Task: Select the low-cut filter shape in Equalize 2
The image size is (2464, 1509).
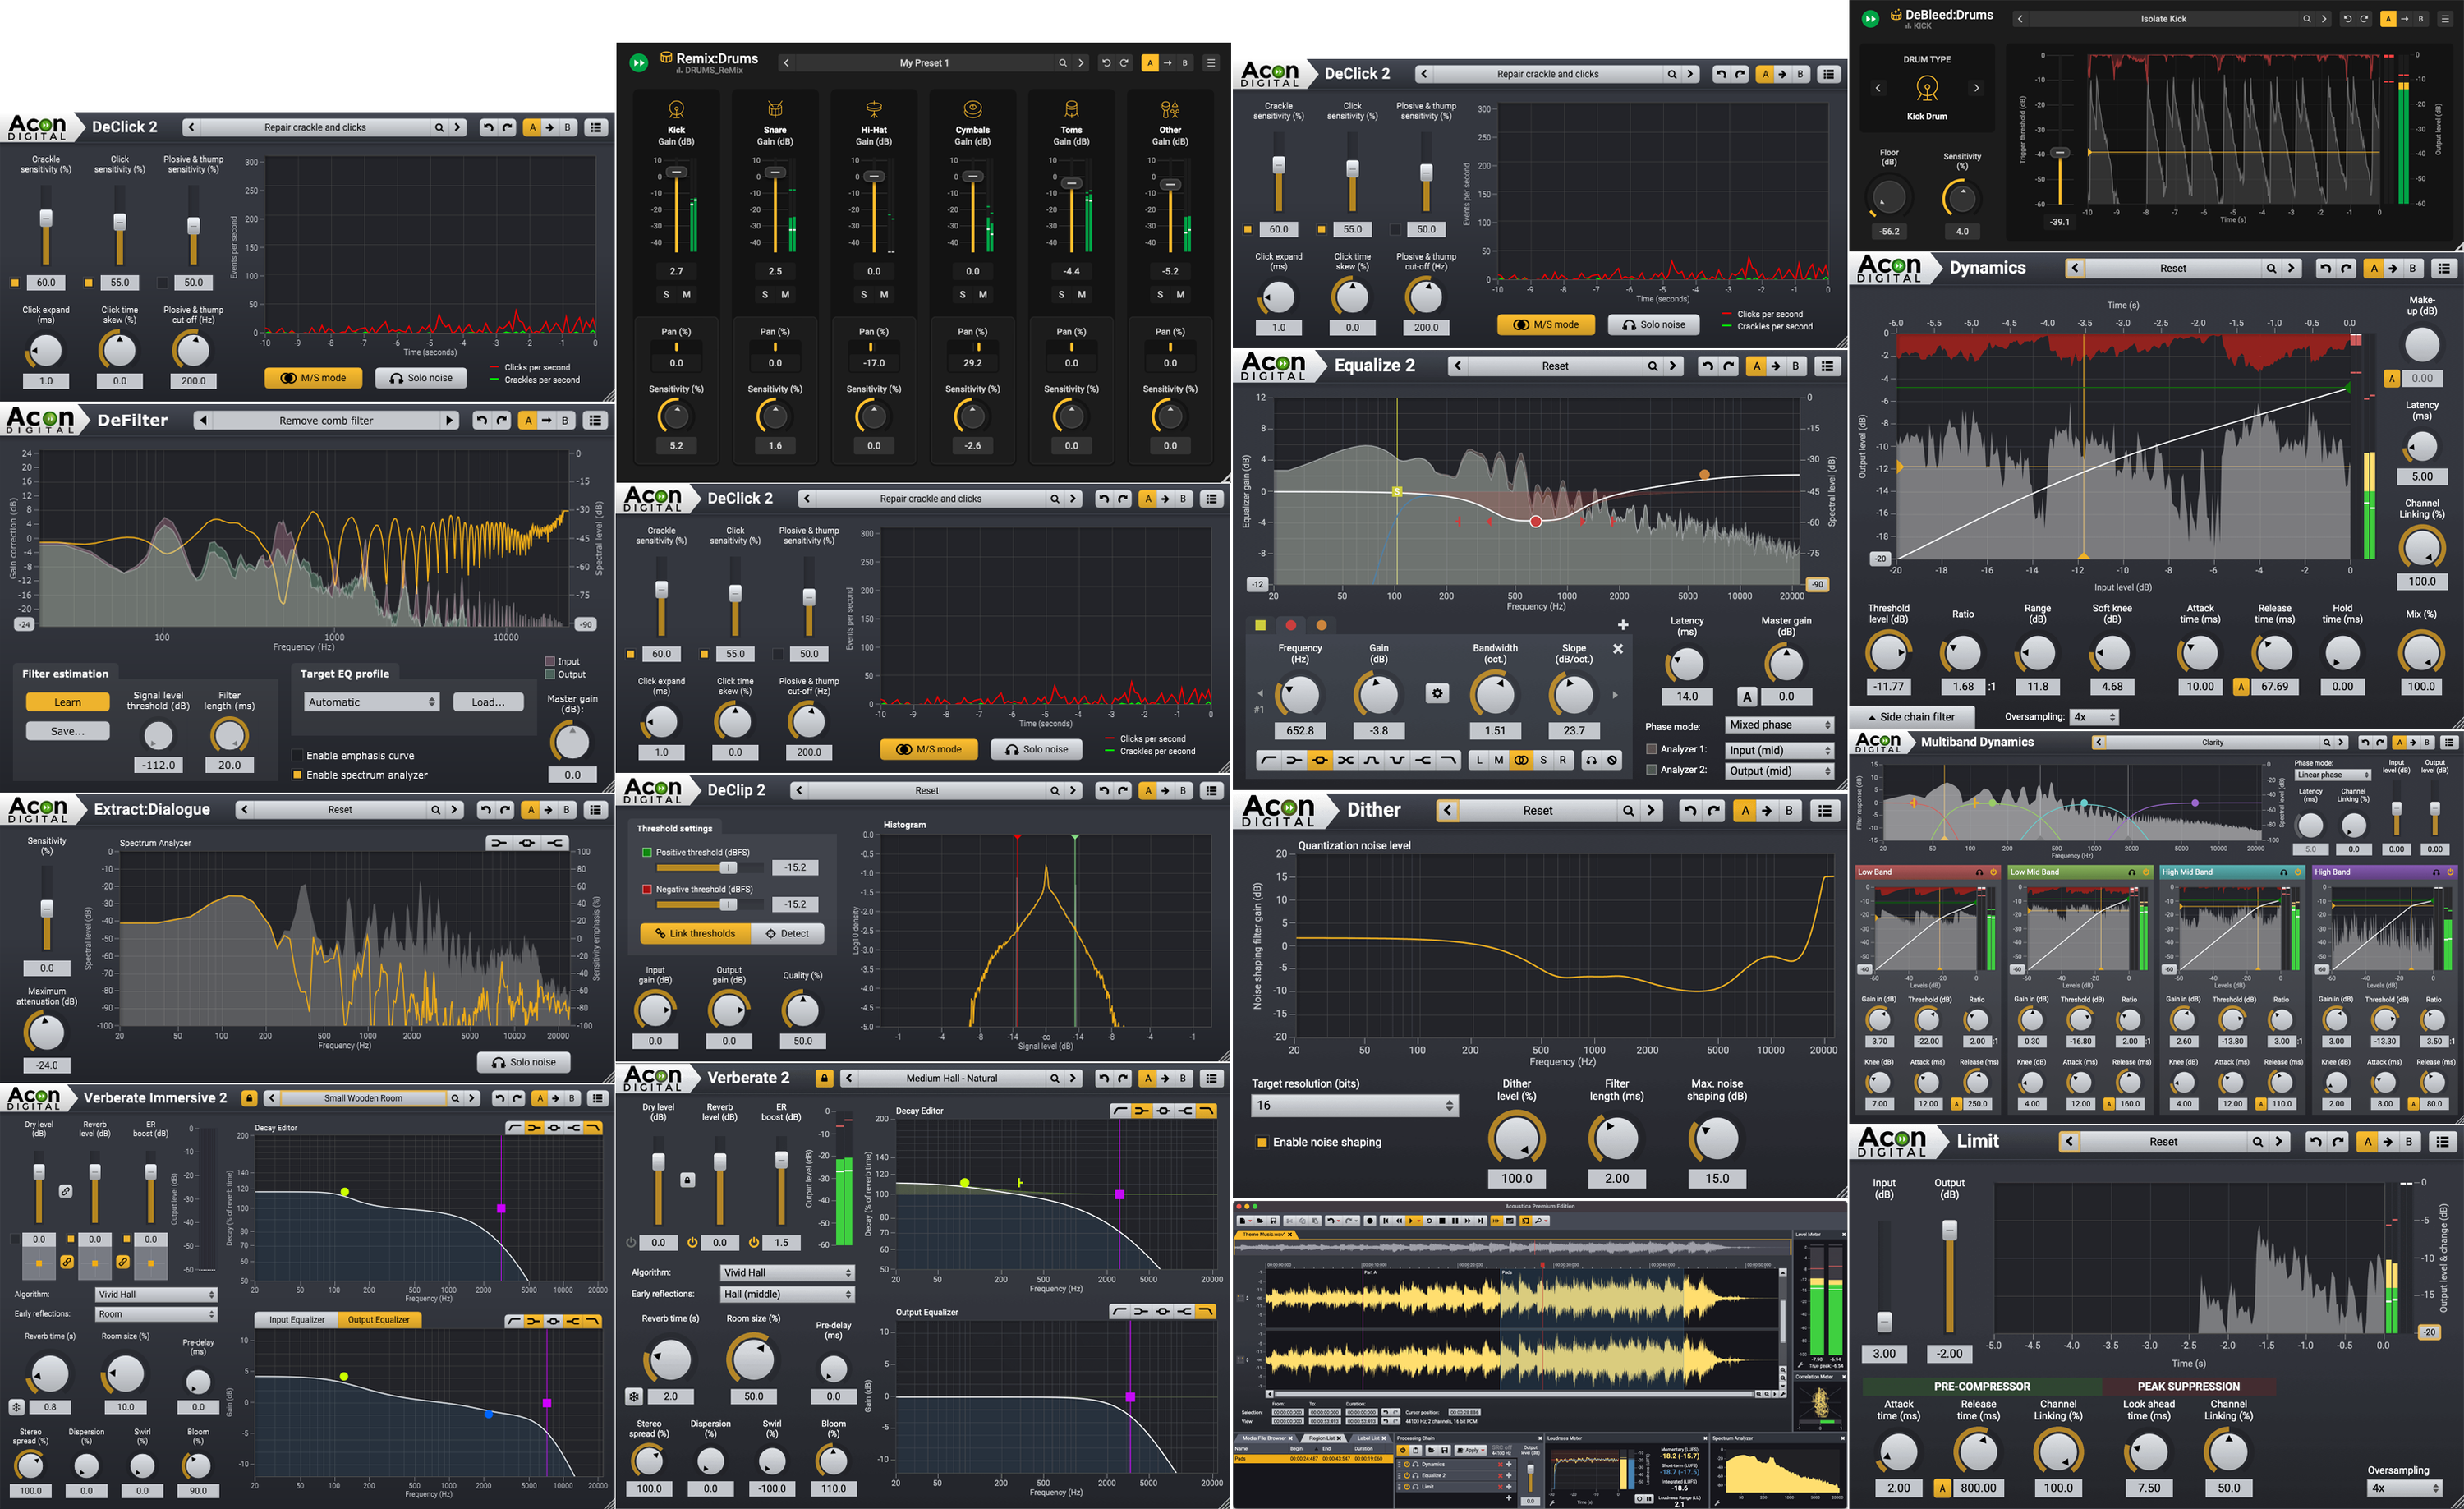Action: (x=1268, y=761)
